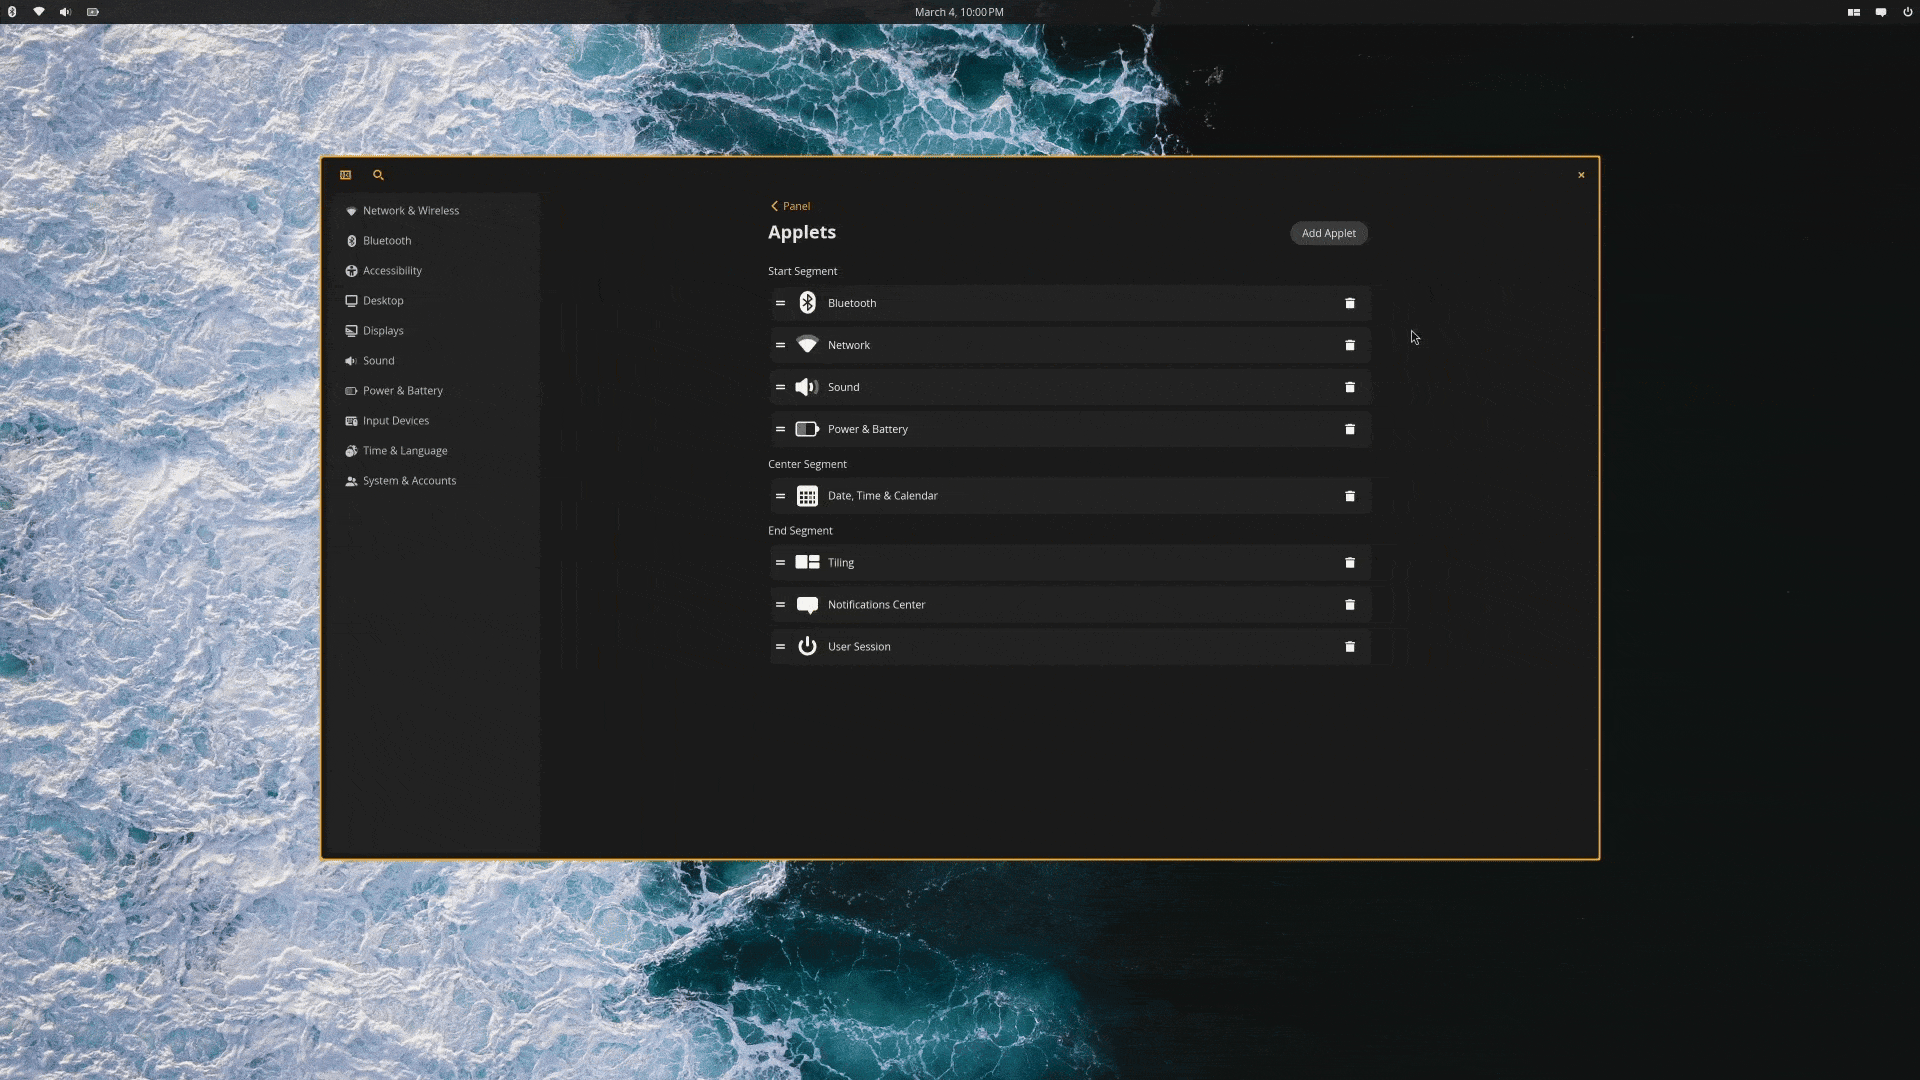This screenshot has width=1920, height=1080.
Task: Open the tiling applet in the top panel
Action: [1853, 12]
